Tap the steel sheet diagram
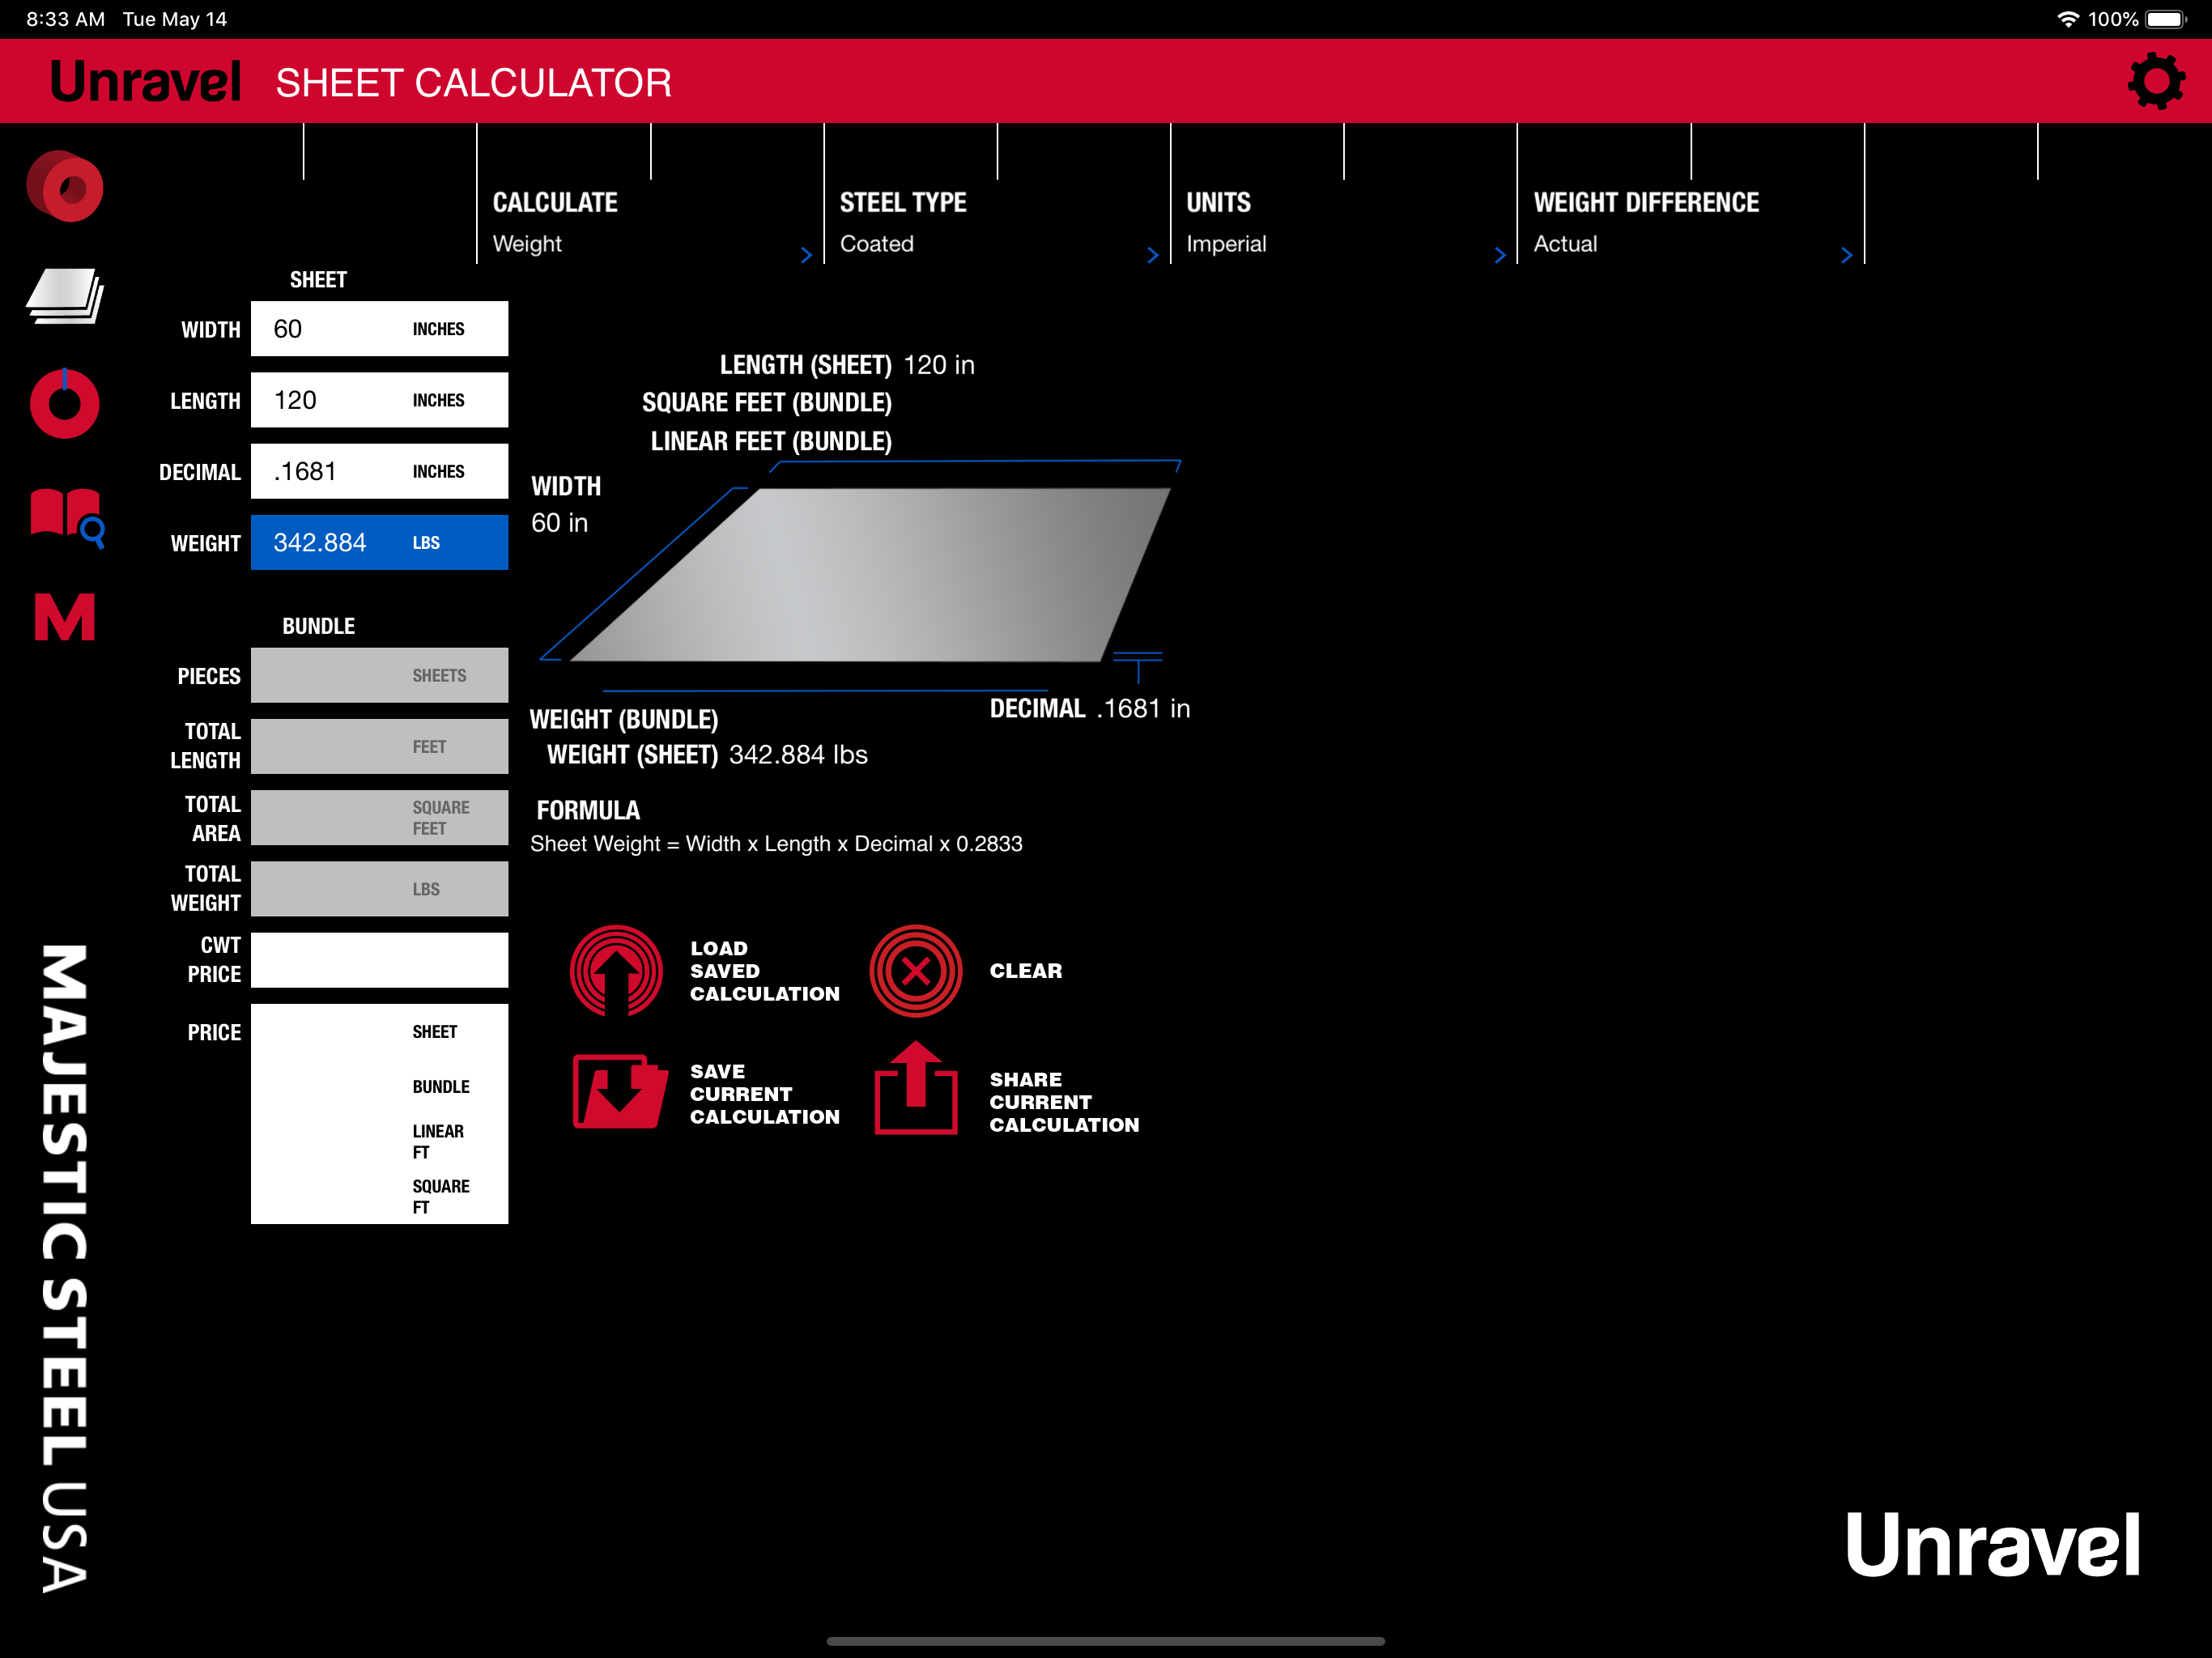This screenshot has width=2212, height=1658. click(x=869, y=574)
